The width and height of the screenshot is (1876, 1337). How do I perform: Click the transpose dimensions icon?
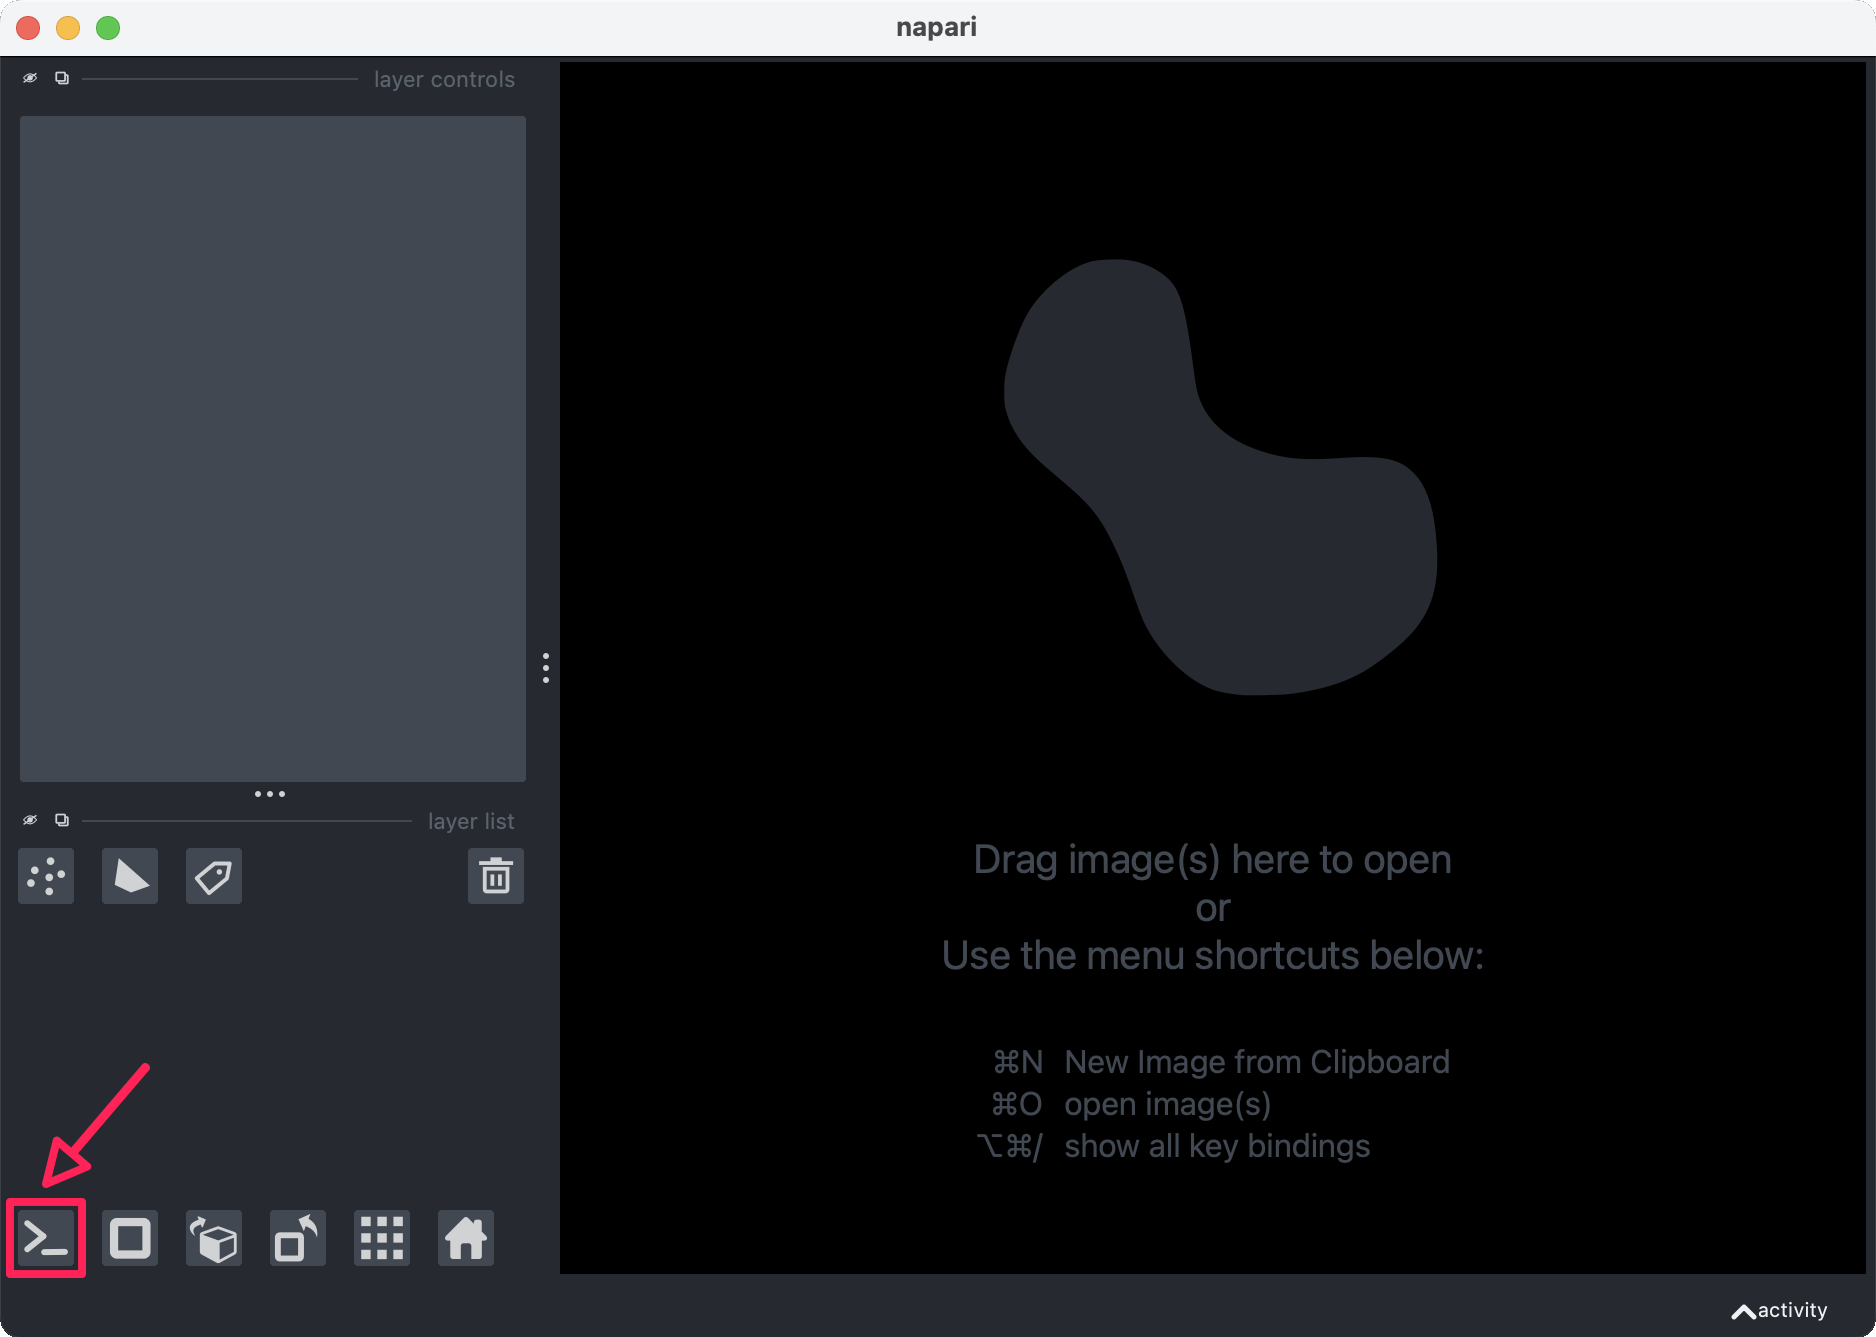(298, 1238)
